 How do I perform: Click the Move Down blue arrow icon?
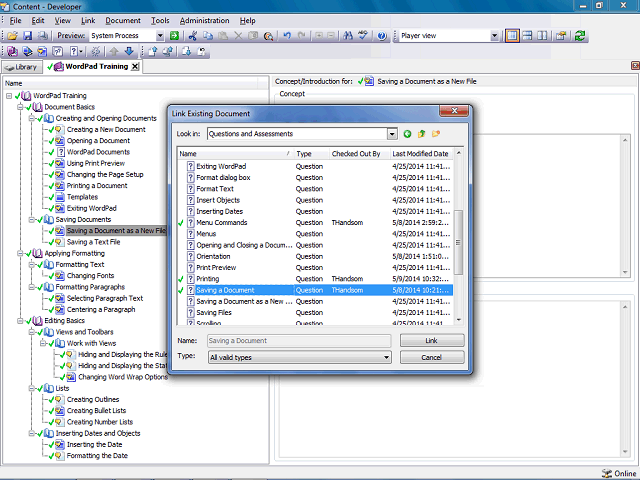129,51
